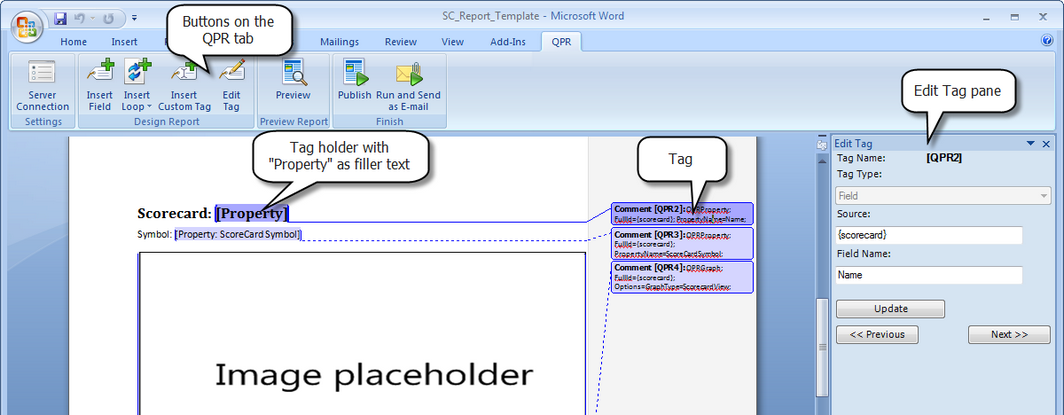Click the Scorecard: heading text
This screenshot has height=415, width=1064.
(174, 214)
